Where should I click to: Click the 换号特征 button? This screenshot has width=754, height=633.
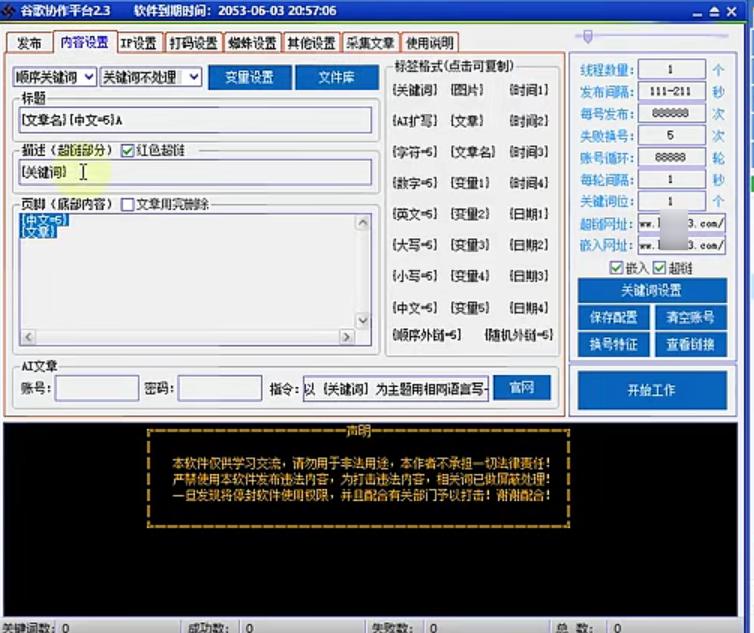tap(614, 344)
